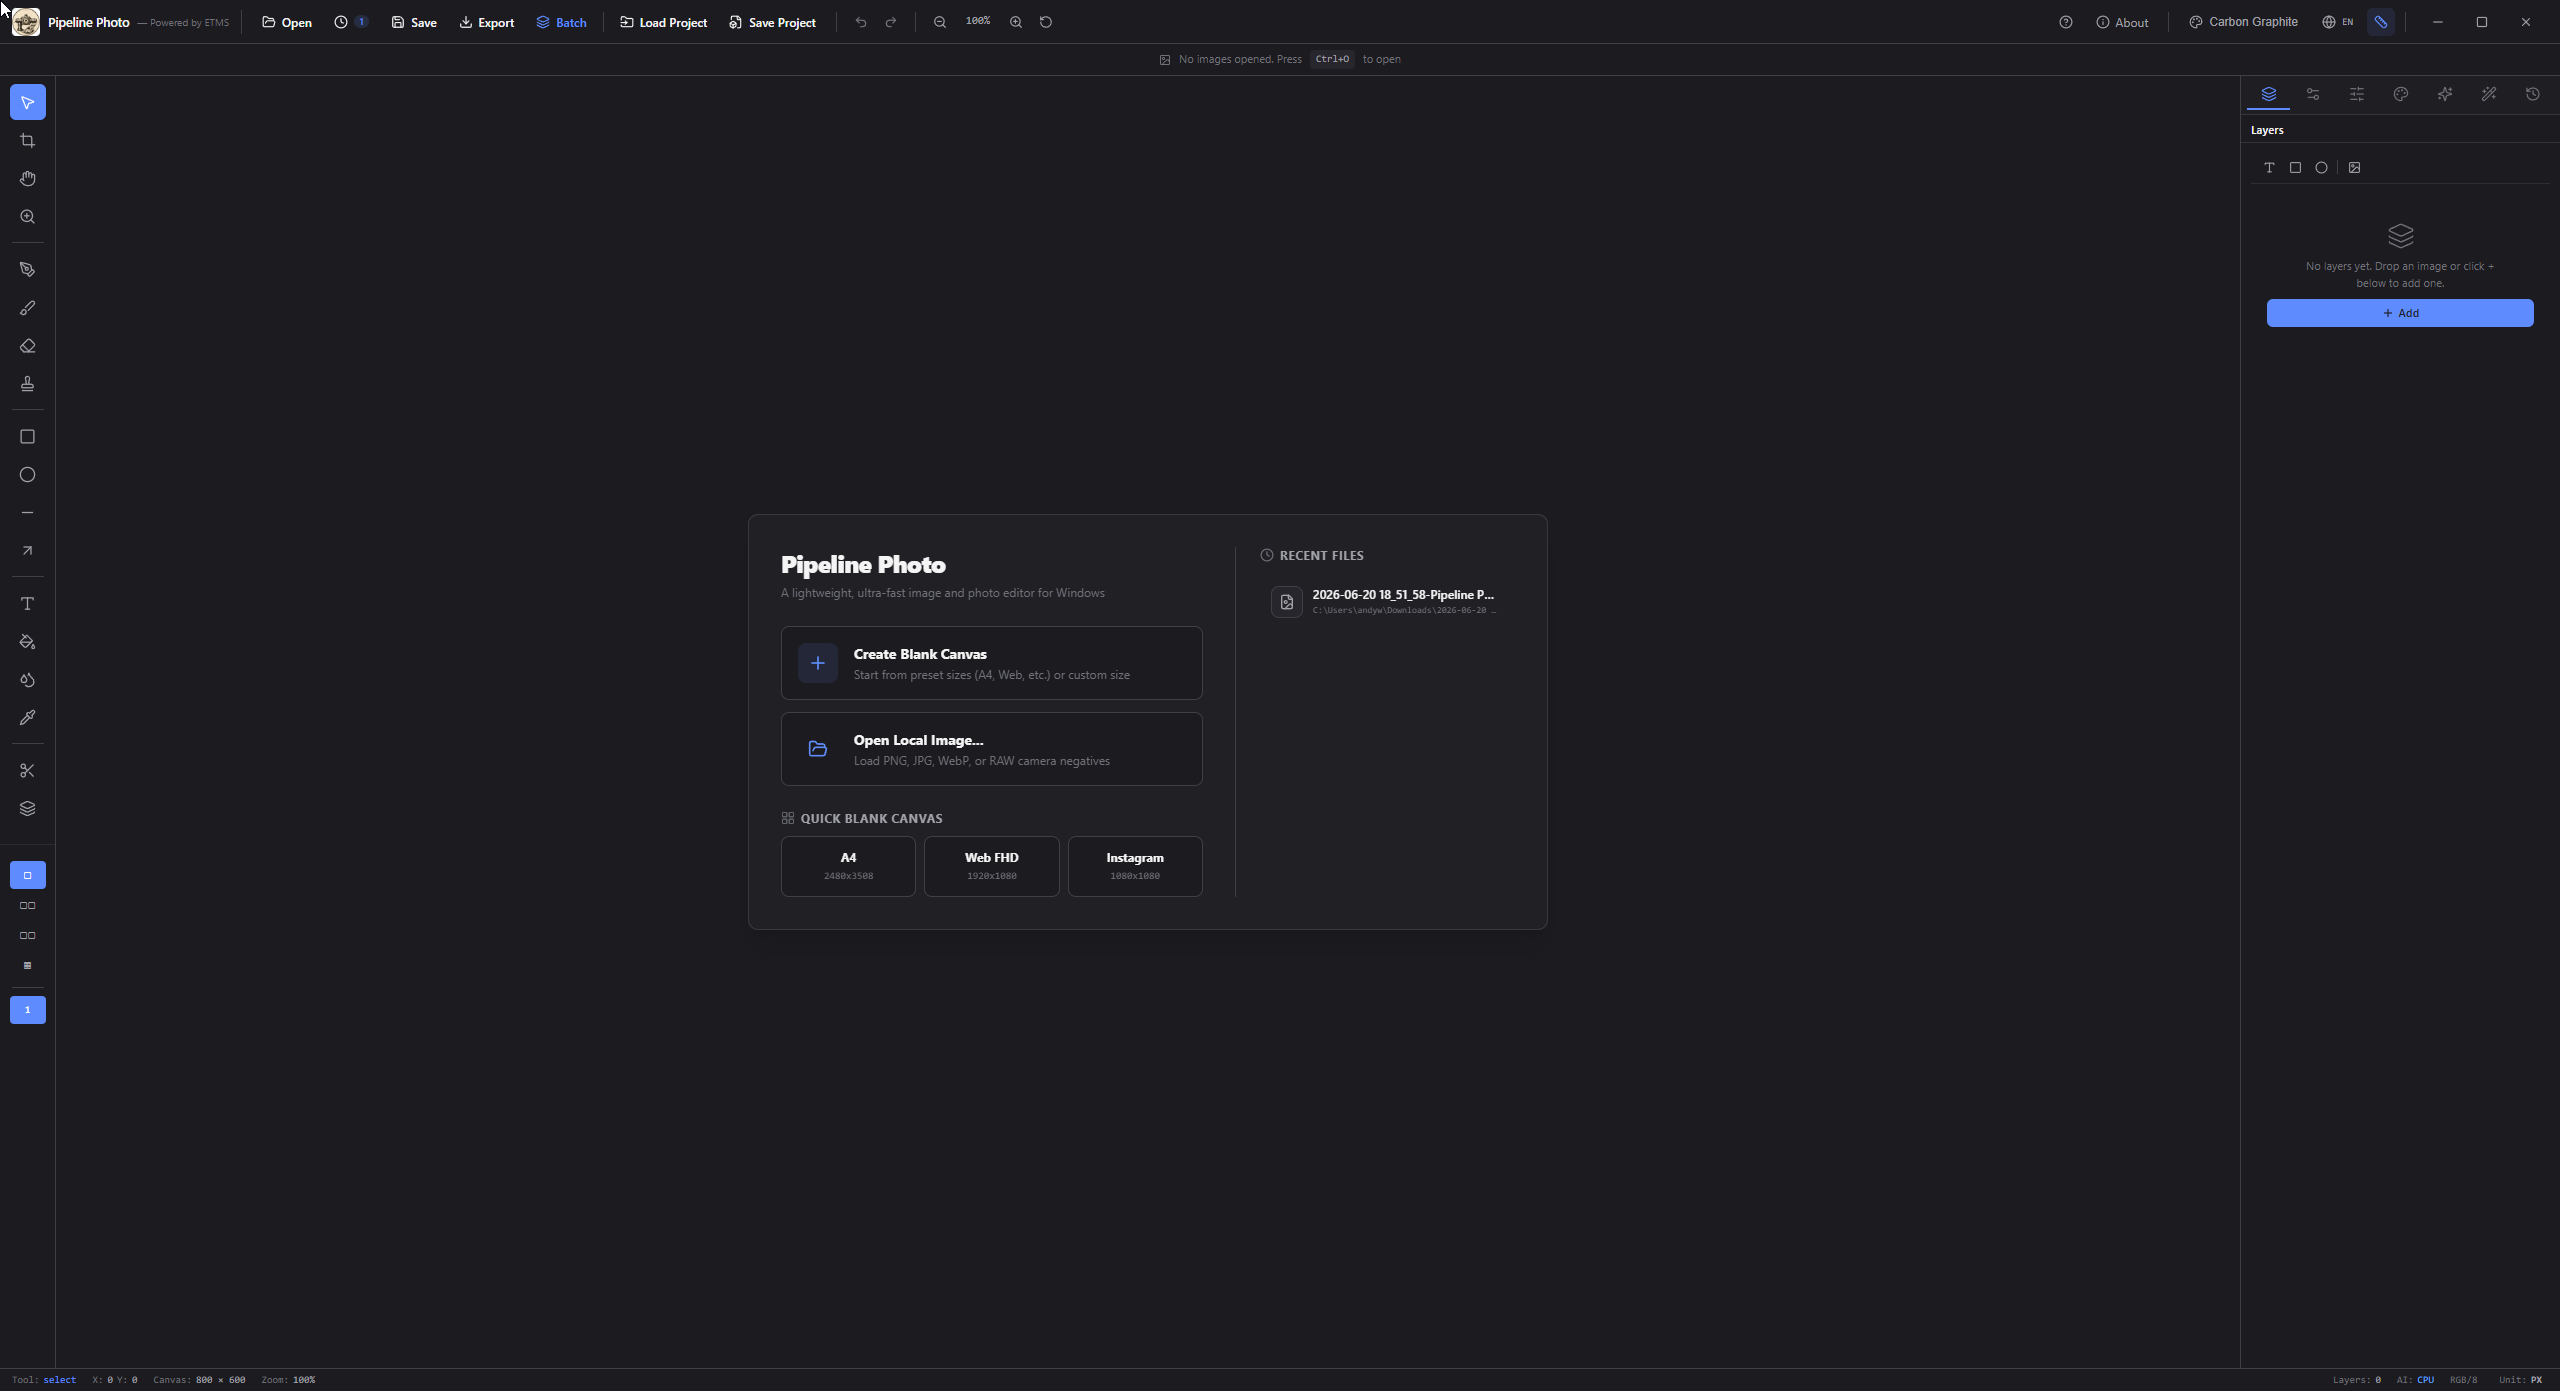
Task: Click the layers stack tool in left toolbar
Action: click(x=27, y=808)
